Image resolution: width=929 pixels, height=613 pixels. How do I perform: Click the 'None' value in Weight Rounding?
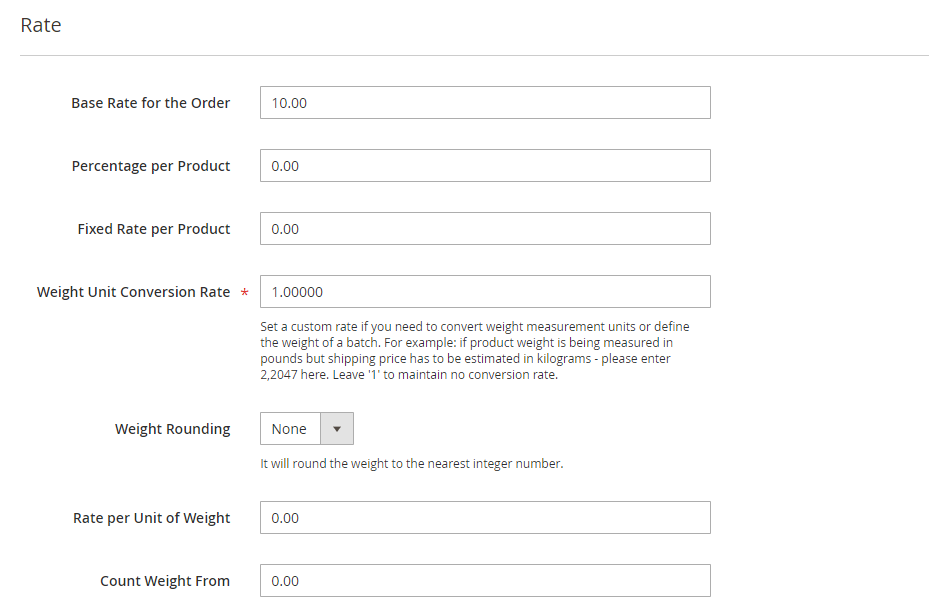[289, 429]
